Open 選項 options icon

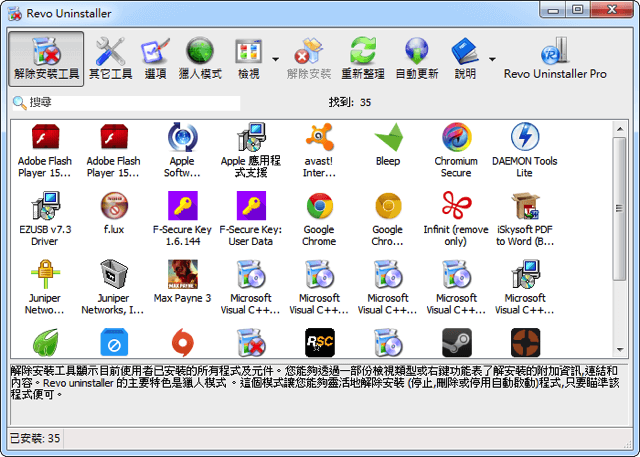[x=156, y=59]
